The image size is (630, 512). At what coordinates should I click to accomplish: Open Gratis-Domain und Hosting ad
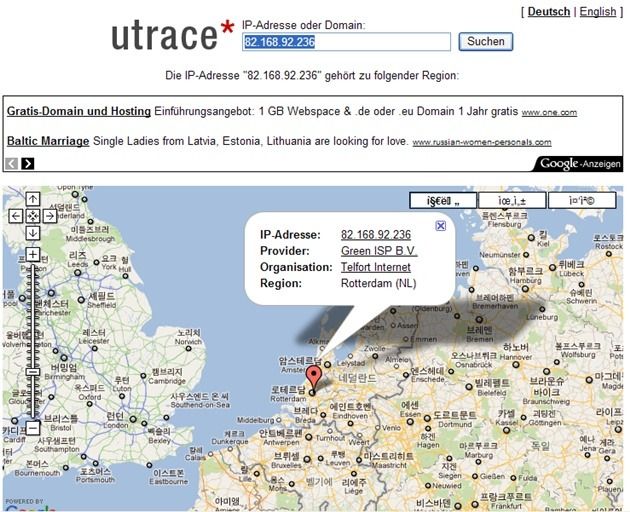click(79, 111)
